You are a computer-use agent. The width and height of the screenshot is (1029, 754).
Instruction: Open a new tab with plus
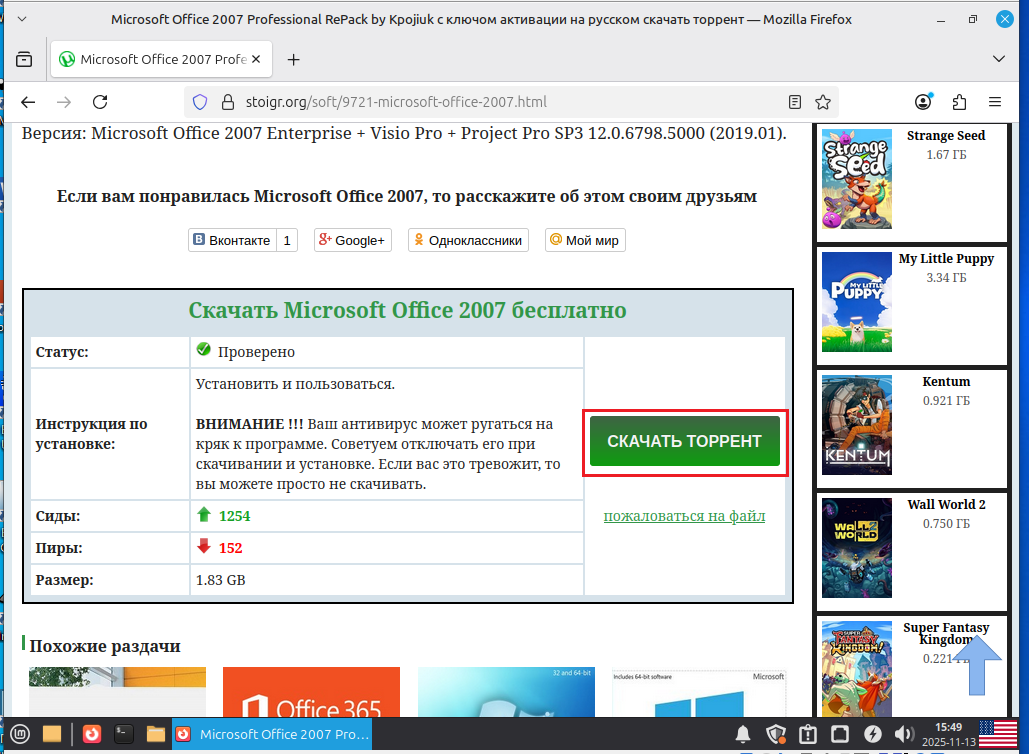pos(293,60)
